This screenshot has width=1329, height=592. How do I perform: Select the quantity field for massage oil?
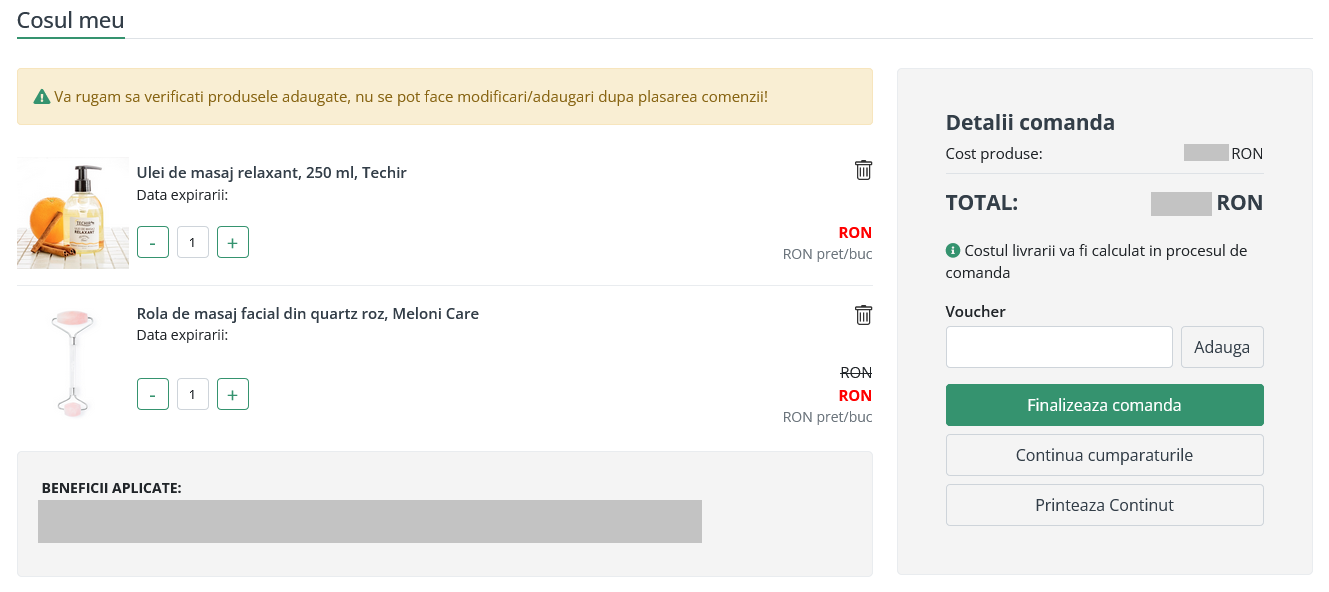tap(193, 242)
